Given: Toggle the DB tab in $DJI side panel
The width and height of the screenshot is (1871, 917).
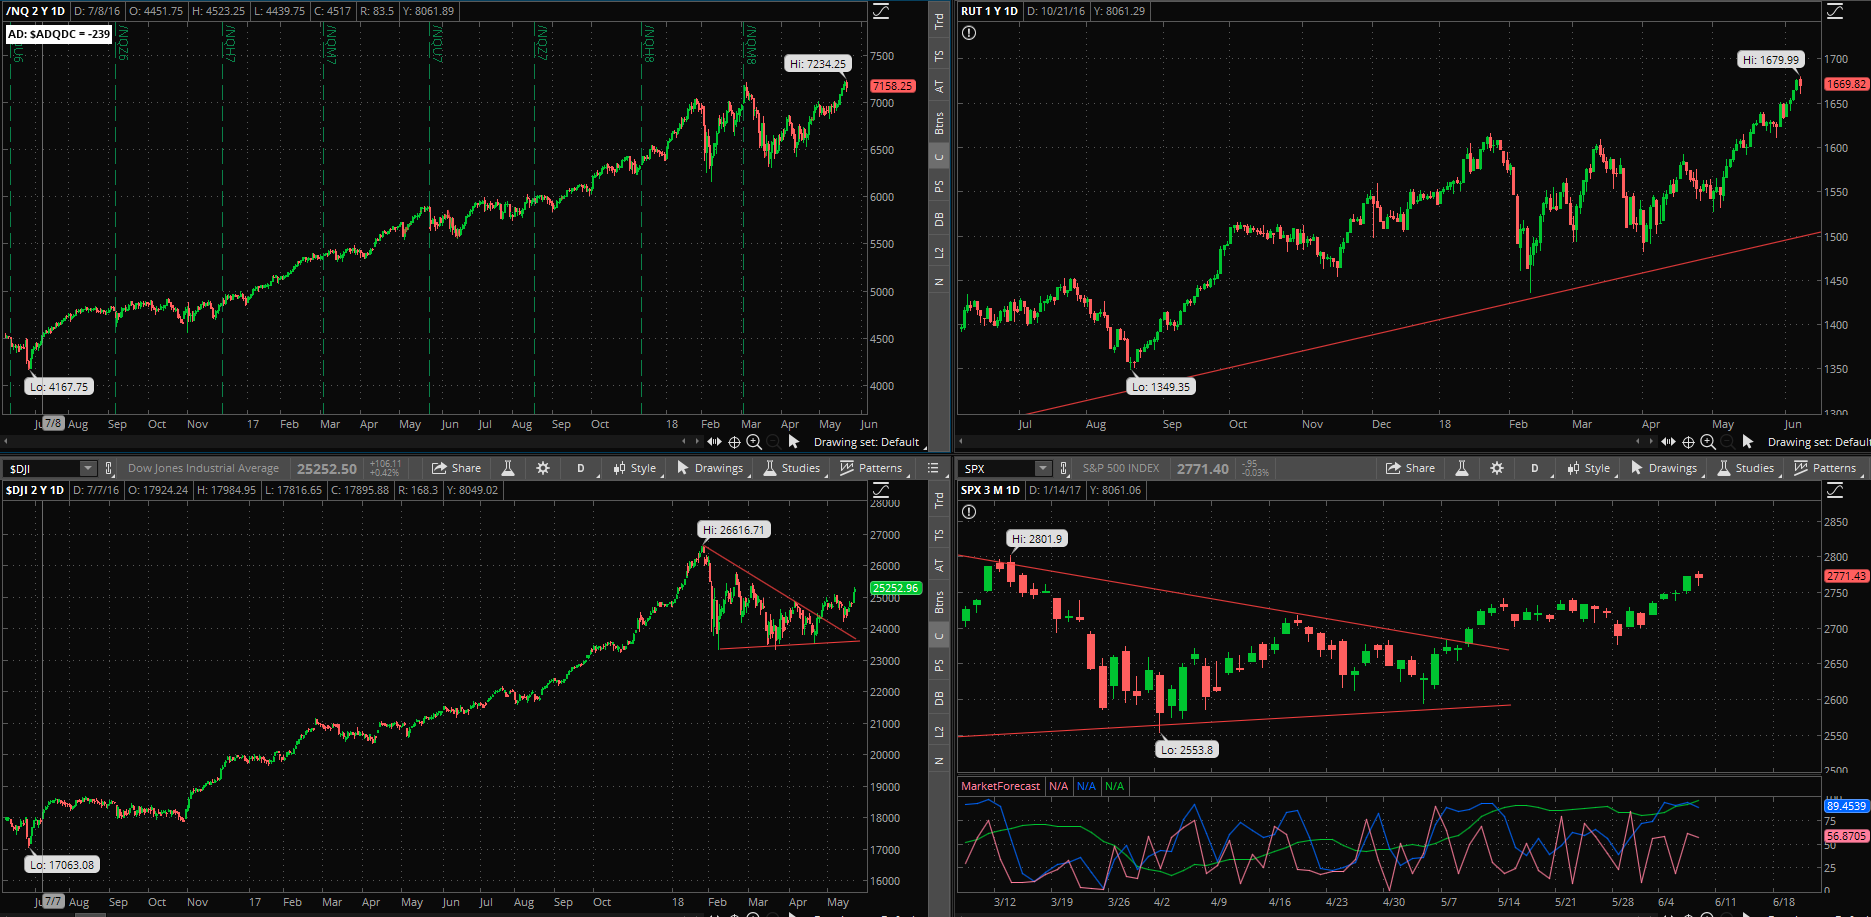Looking at the screenshot, I should pyautogui.click(x=939, y=698).
